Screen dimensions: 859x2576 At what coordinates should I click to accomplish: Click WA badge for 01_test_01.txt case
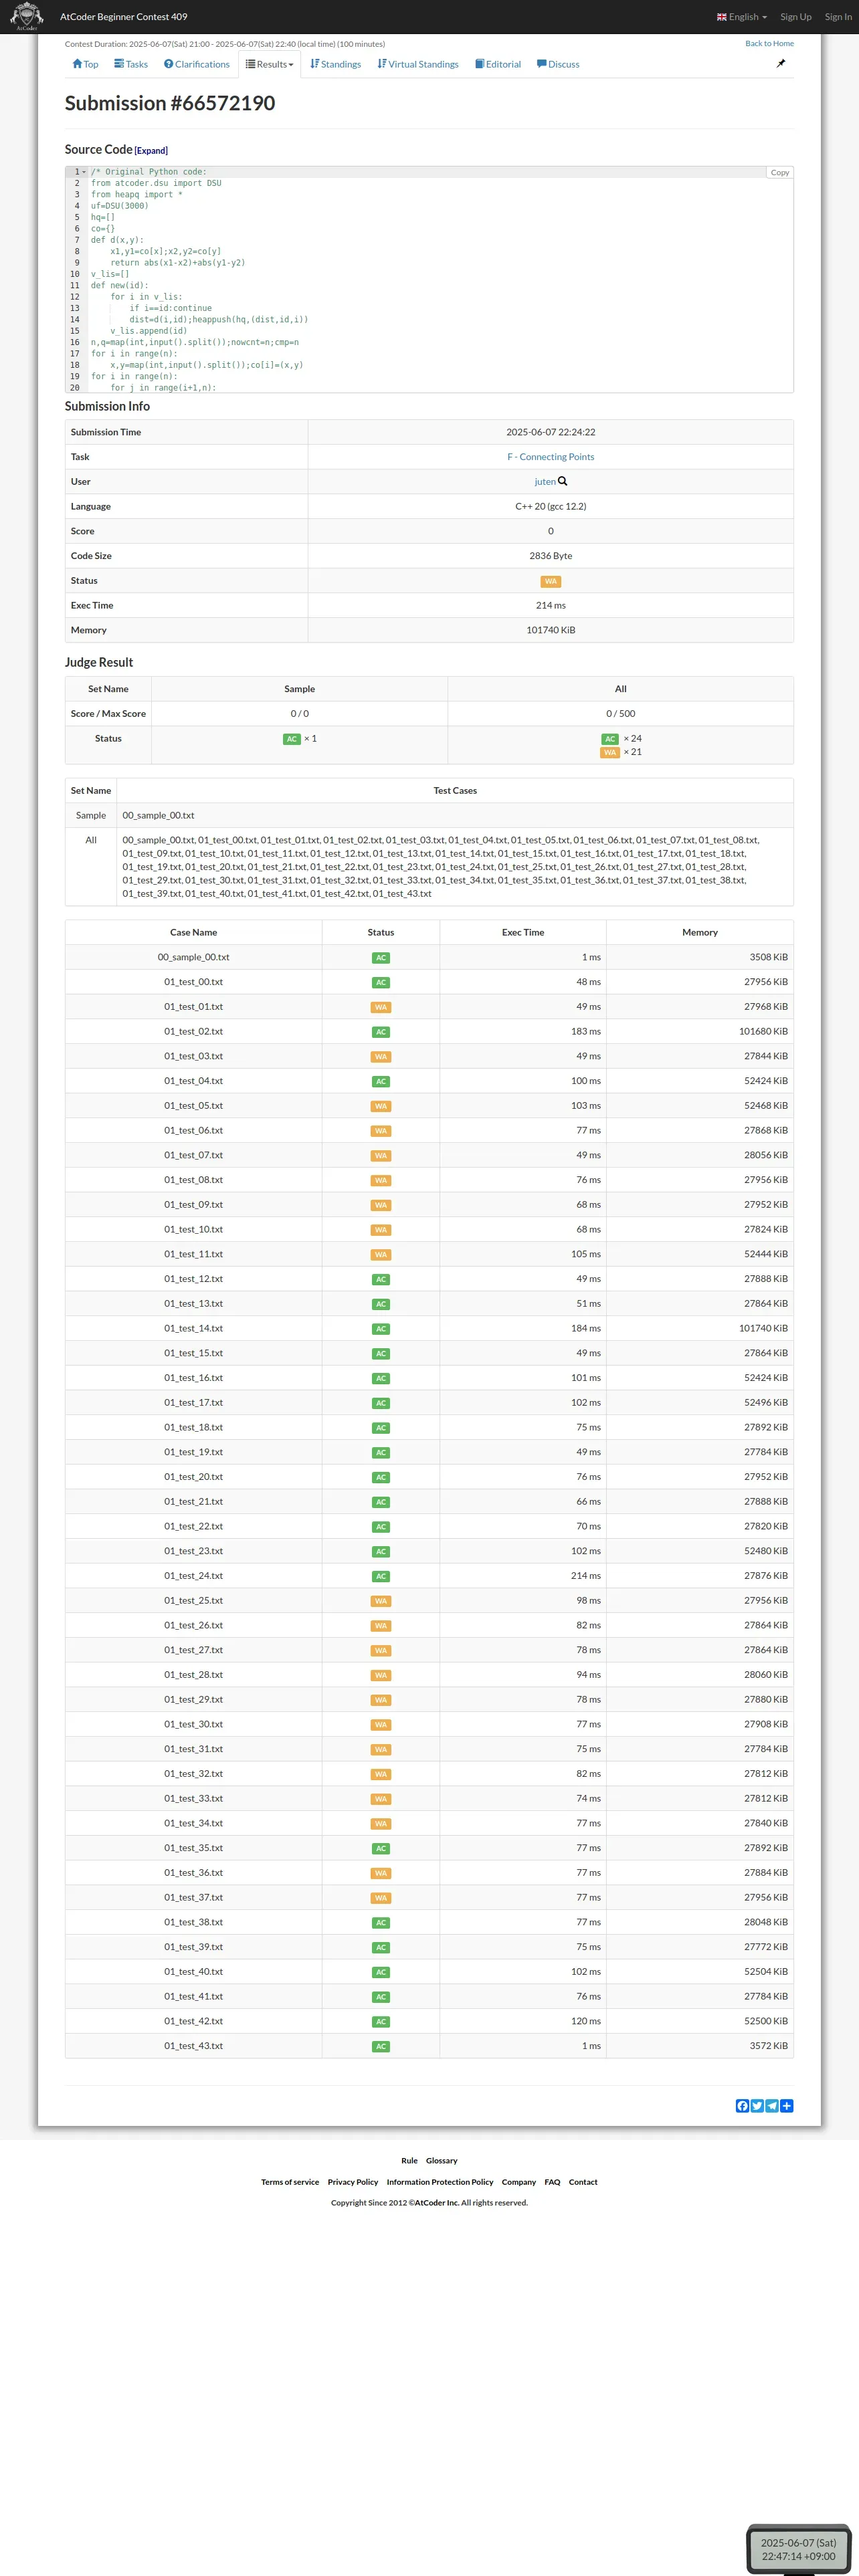(x=381, y=1007)
